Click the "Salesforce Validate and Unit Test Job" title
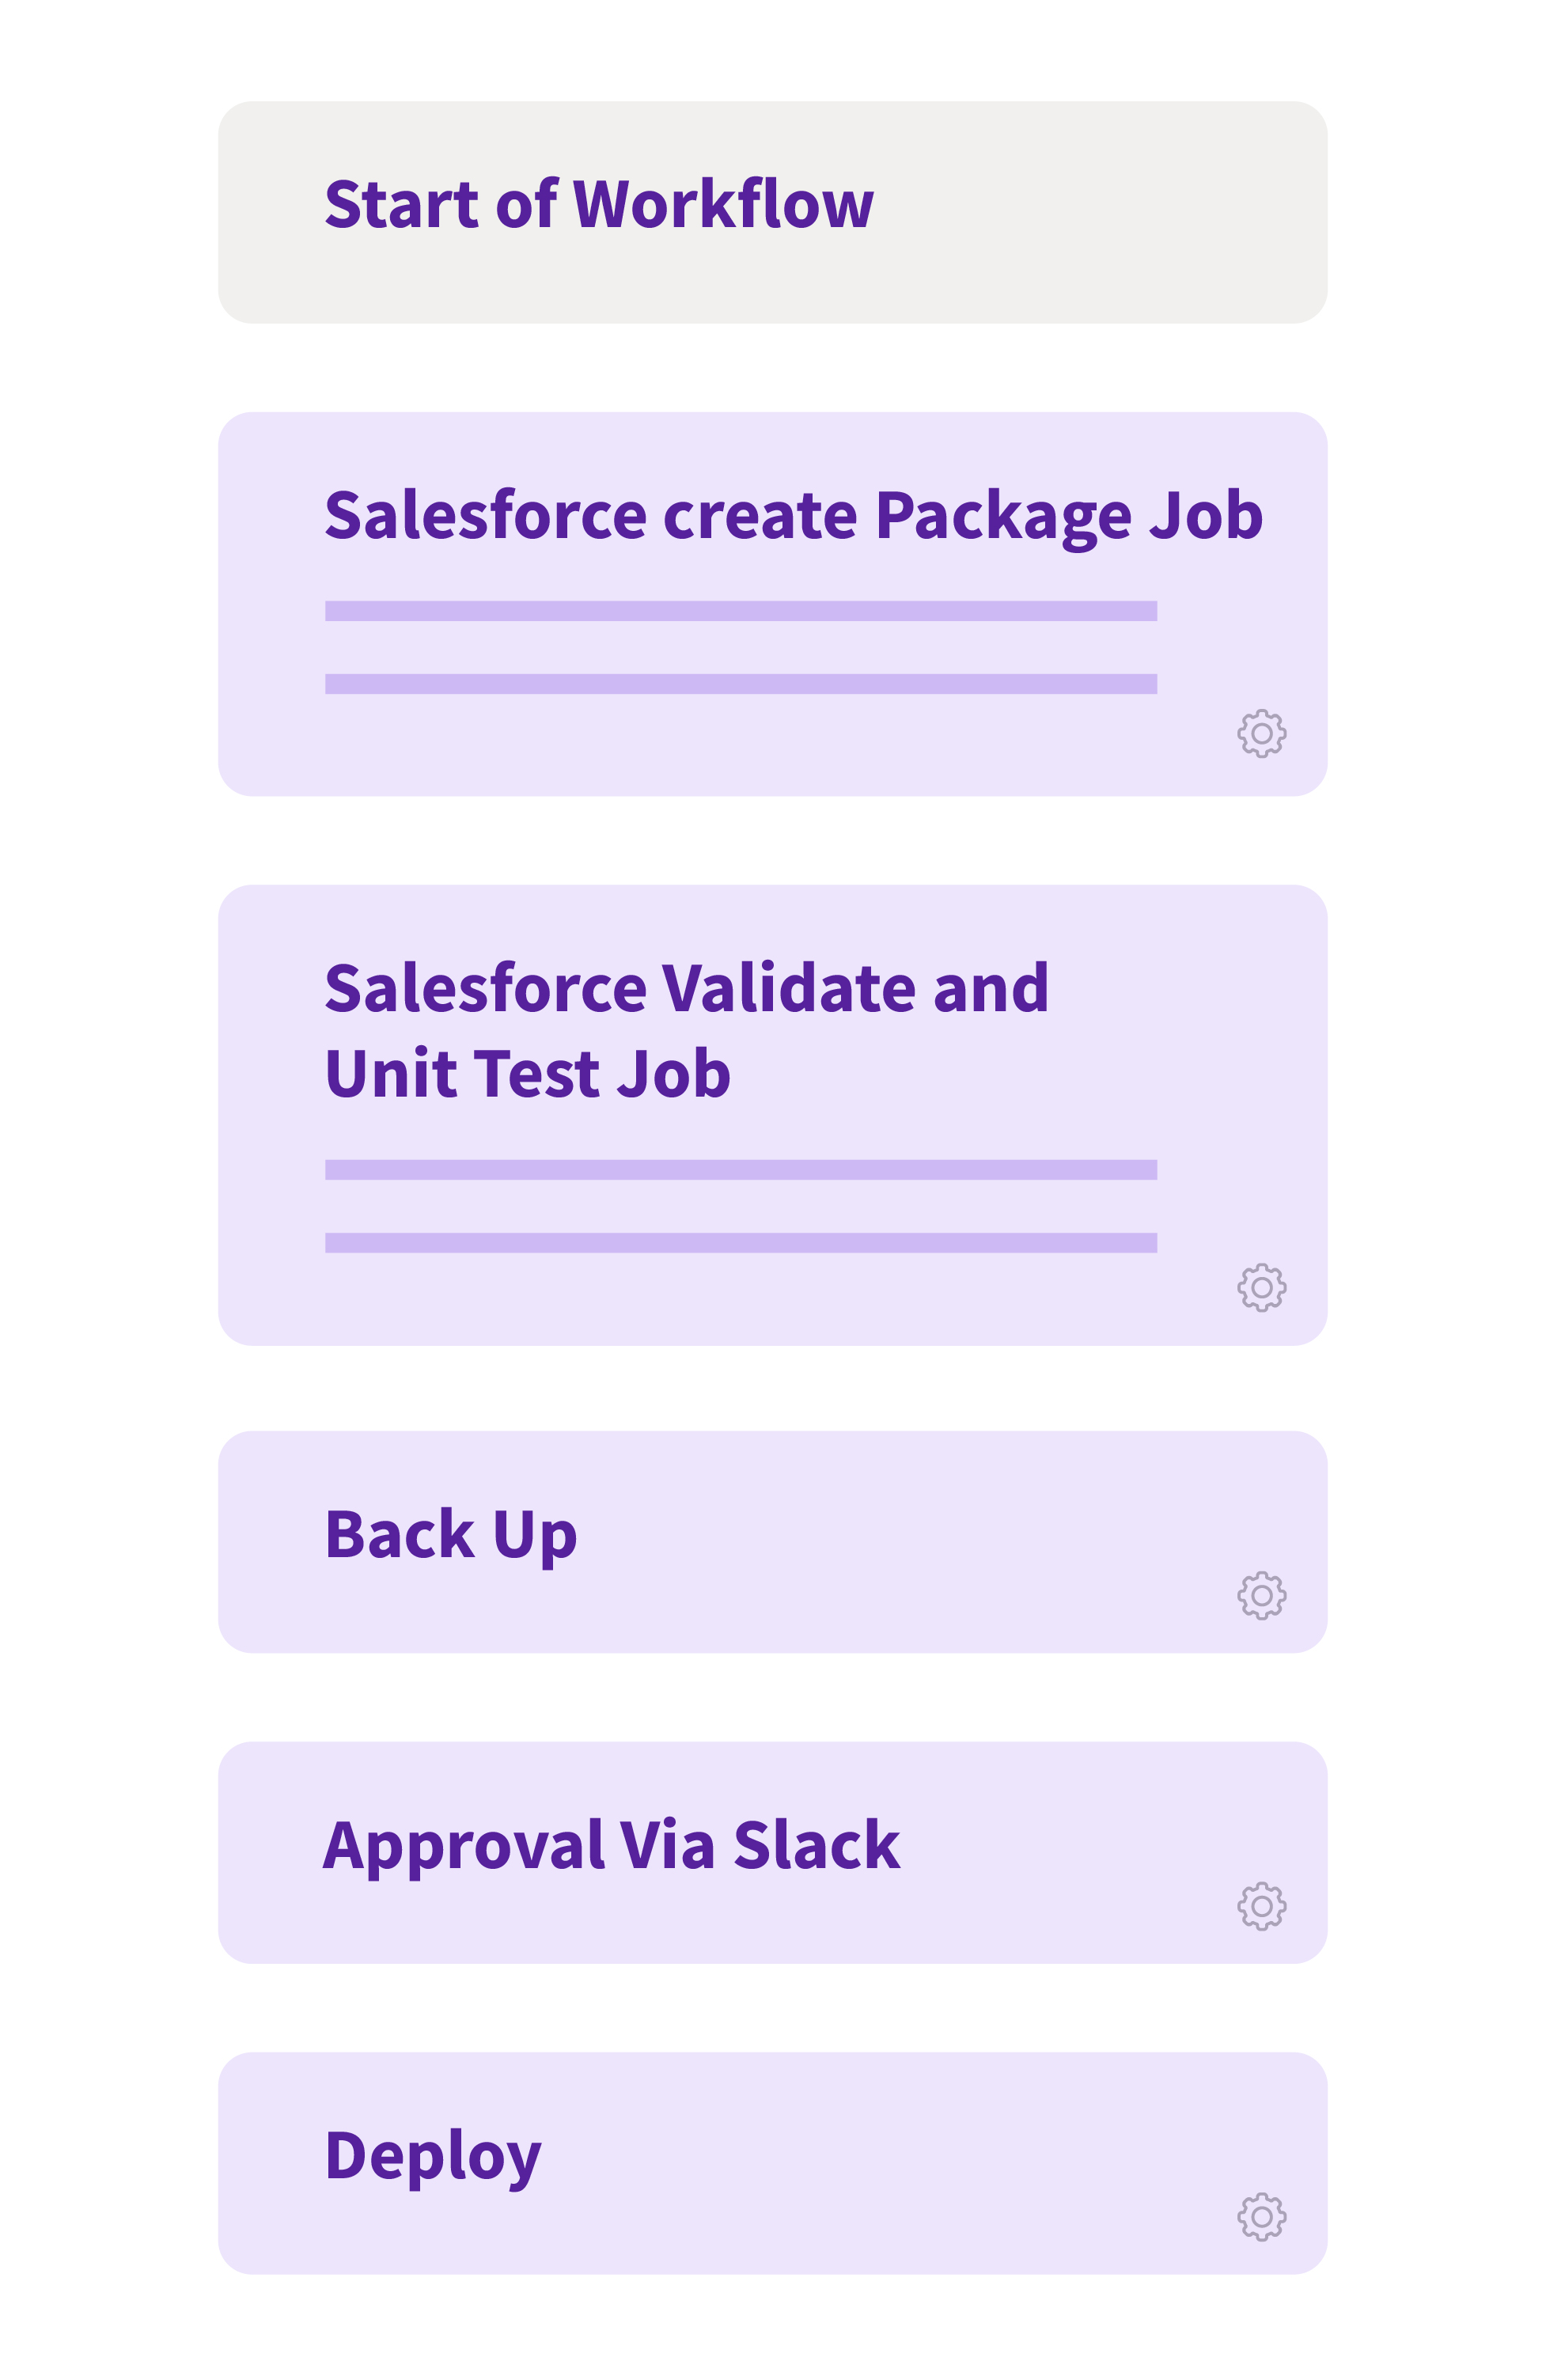The image size is (1546, 2380). click(686, 1030)
